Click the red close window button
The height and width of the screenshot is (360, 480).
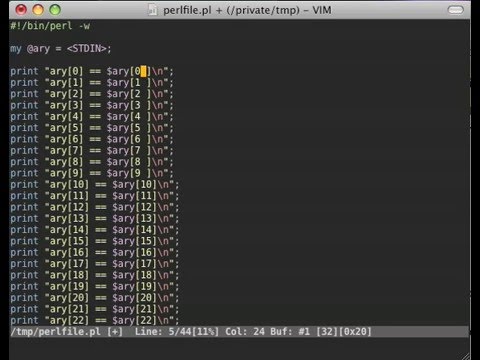(21, 10)
